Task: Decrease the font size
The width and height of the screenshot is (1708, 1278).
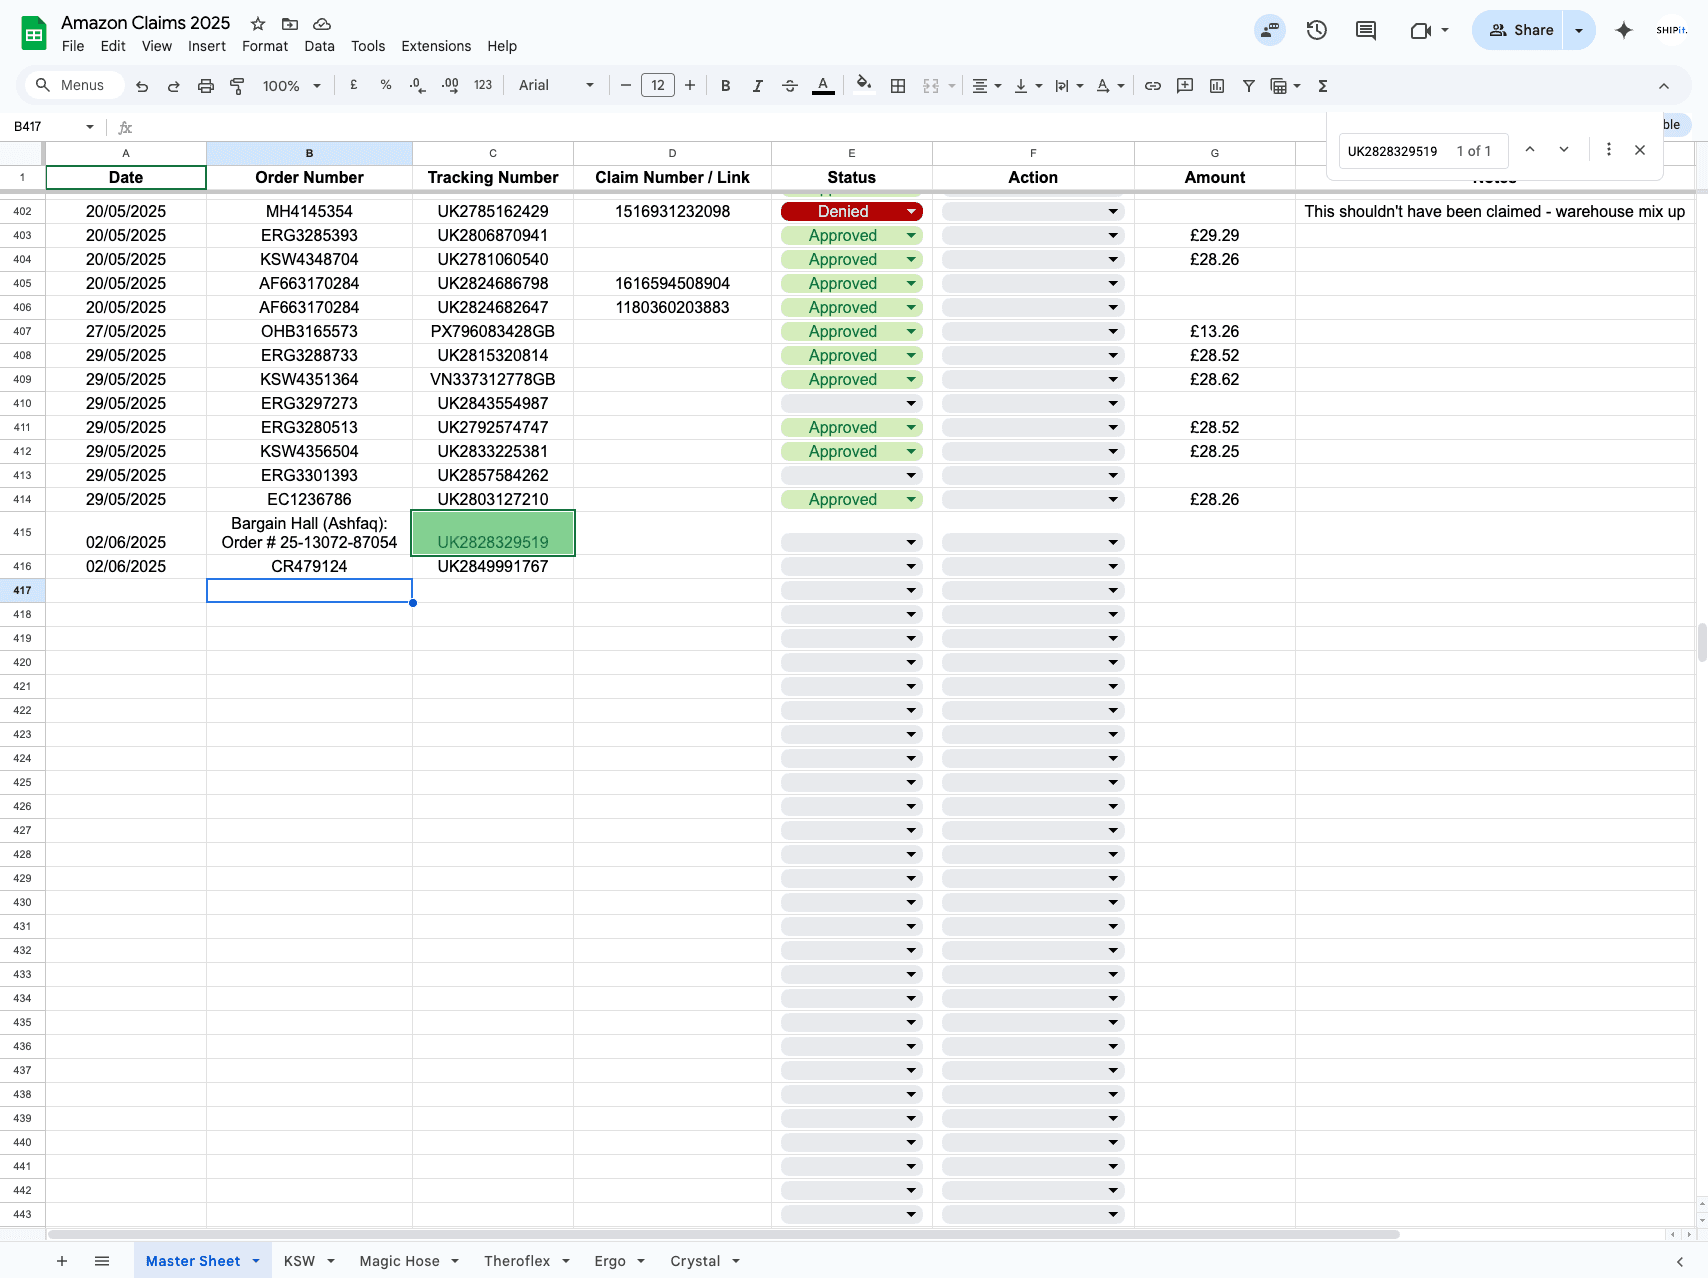Action: pyautogui.click(x=626, y=86)
